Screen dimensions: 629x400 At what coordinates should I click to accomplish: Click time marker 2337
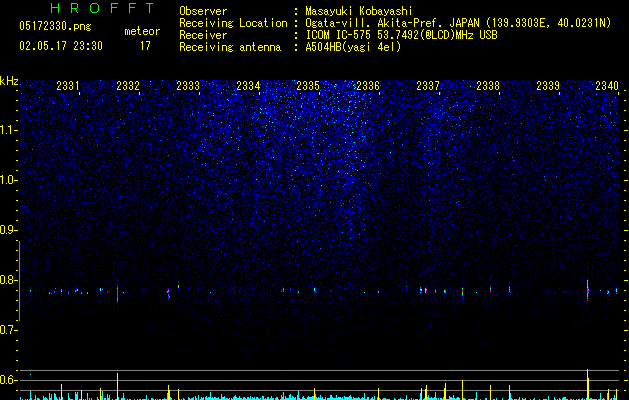(x=428, y=86)
